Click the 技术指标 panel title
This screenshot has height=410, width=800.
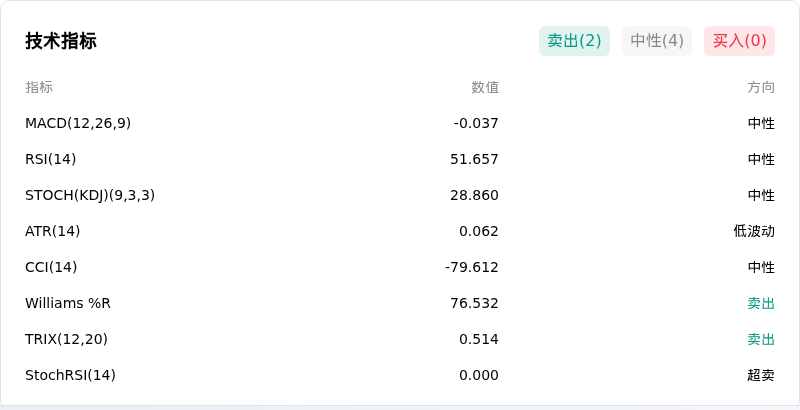point(61,41)
